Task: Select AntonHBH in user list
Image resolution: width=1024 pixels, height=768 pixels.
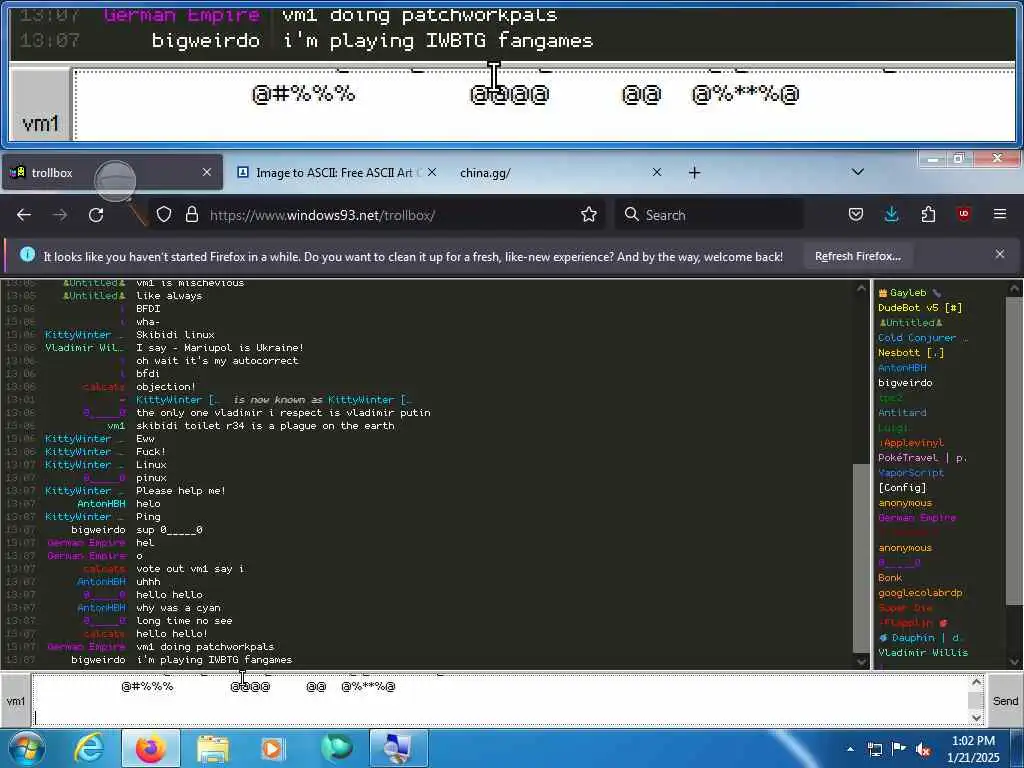Action: click(x=902, y=368)
